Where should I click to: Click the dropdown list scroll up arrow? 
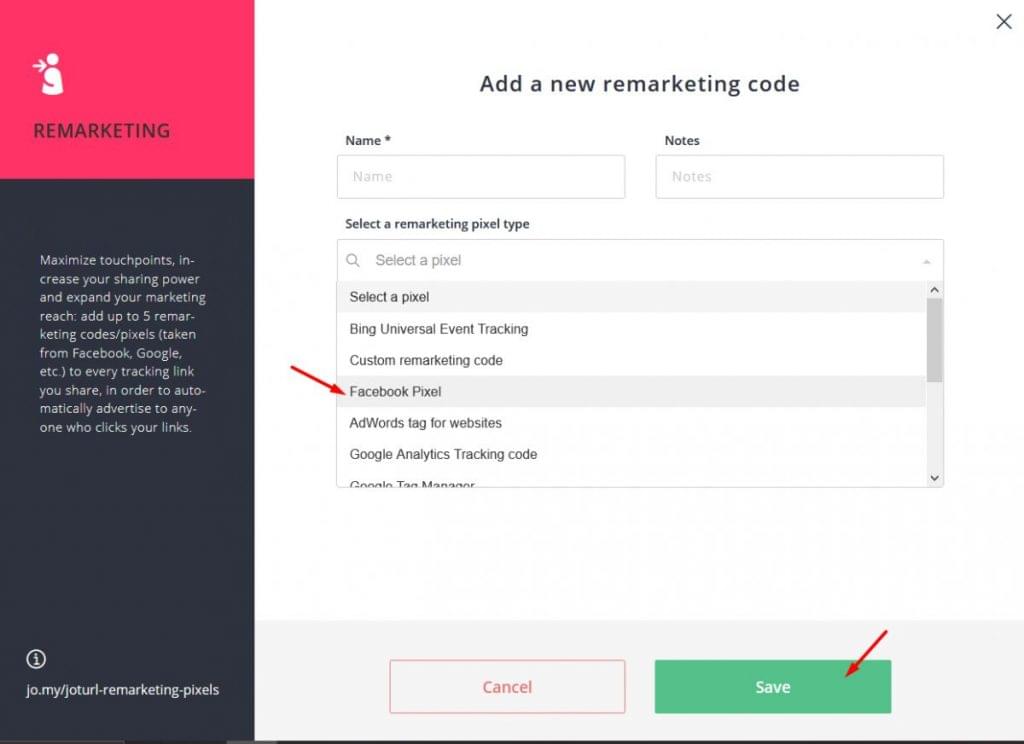click(935, 290)
